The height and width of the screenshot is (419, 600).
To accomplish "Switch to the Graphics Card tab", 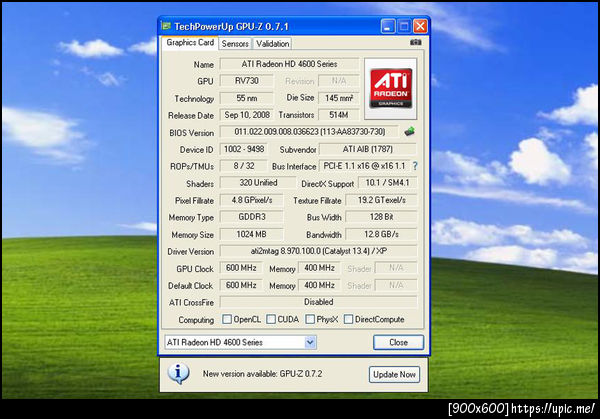I will pos(190,43).
